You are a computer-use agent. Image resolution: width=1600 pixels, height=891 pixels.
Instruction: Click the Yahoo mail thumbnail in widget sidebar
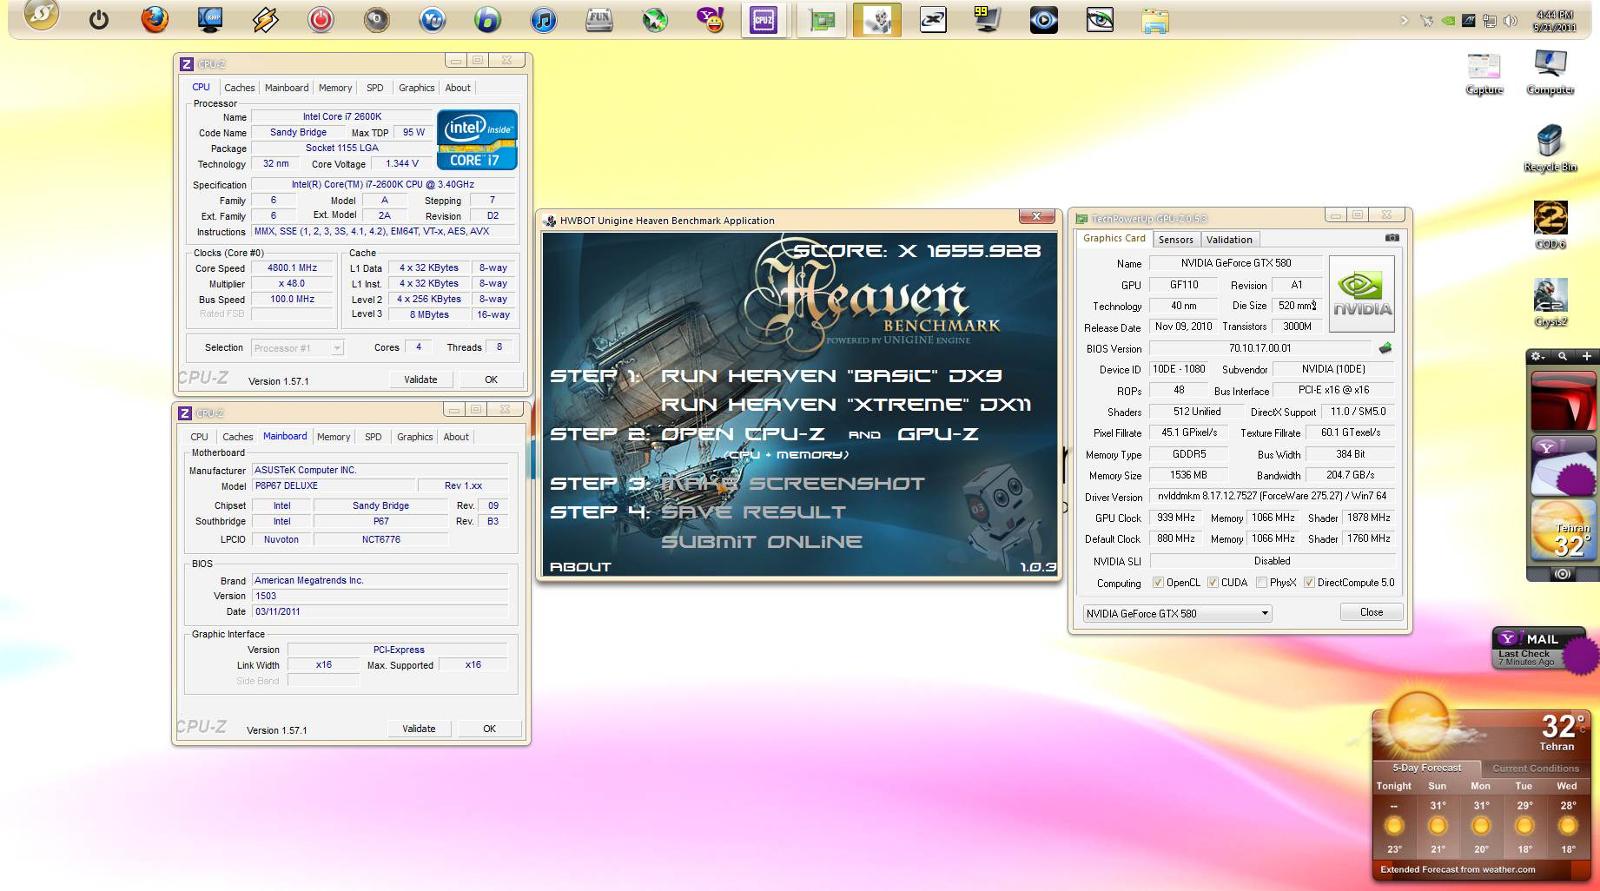(x=1562, y=465)
